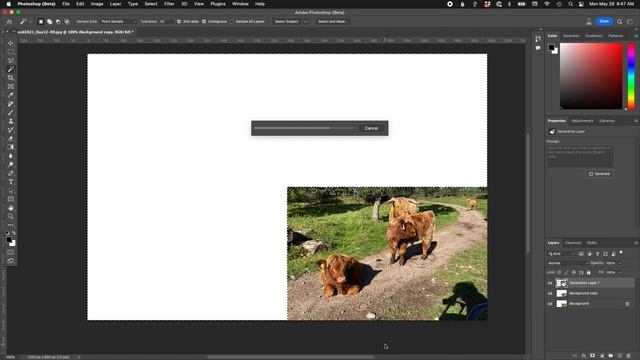Select the Lasso tool
Viewport: 640px width, 360px height.
pos(11,60)
